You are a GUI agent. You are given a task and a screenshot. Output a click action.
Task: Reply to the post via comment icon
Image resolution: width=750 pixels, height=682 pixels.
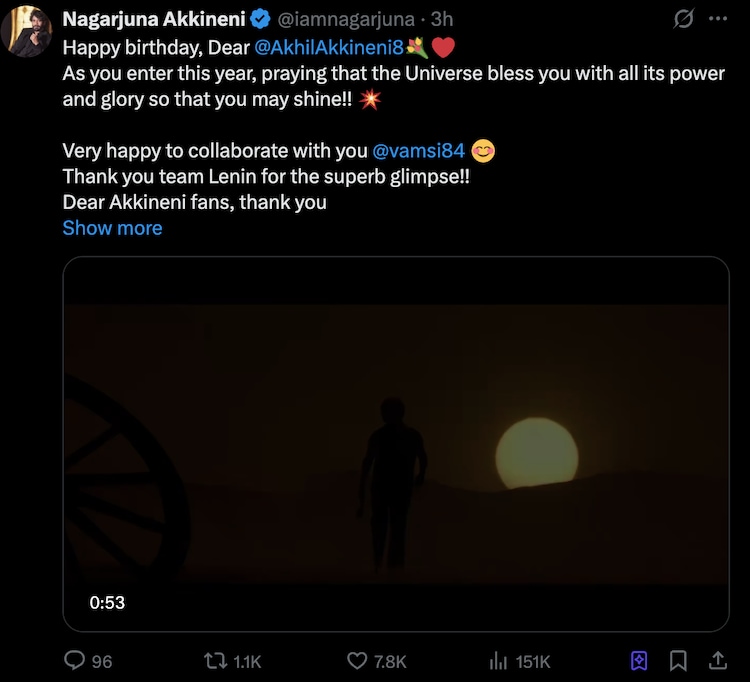pyautogui.click(x=75, y=661)
